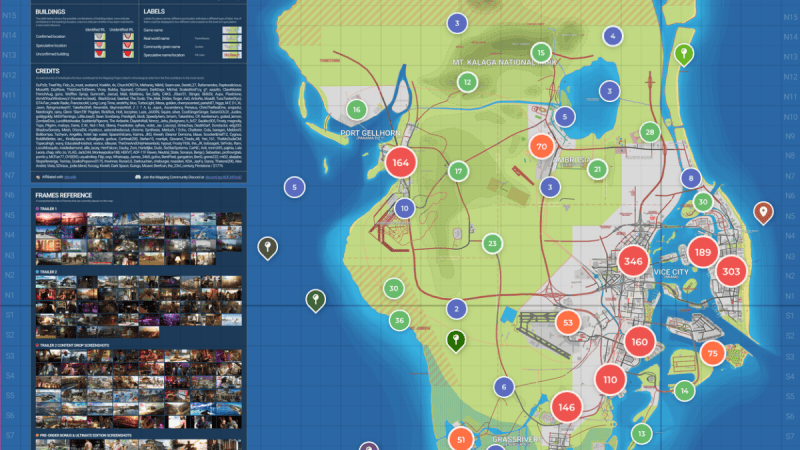
Task: Select the blue 4 cluster marker
Action: [x=613, y=36]
